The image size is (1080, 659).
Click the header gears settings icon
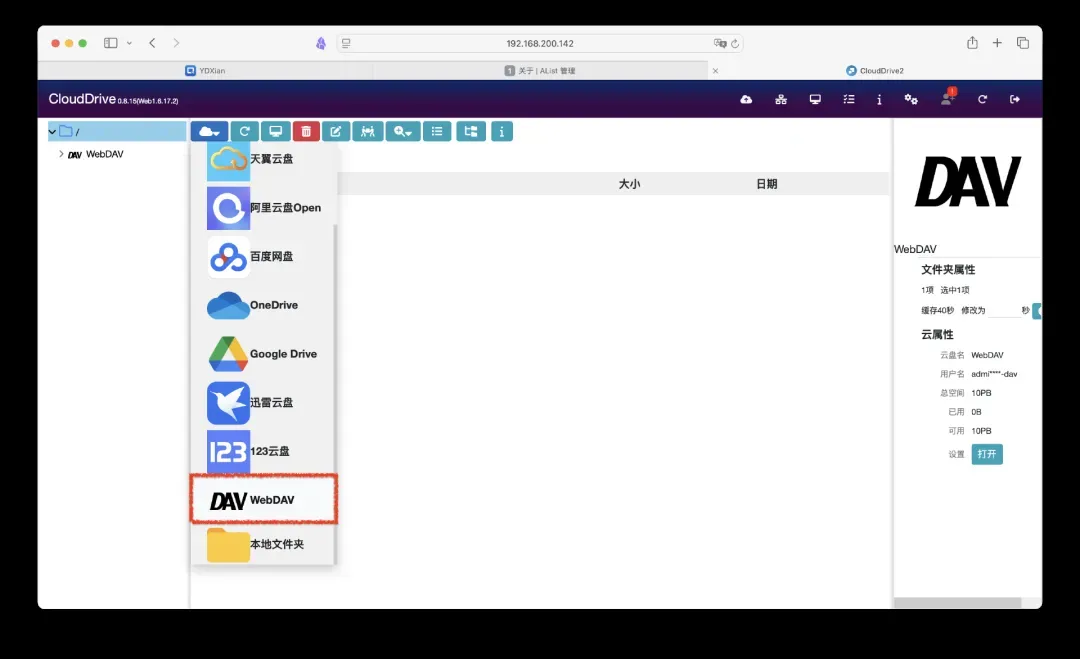coord(911,99)
